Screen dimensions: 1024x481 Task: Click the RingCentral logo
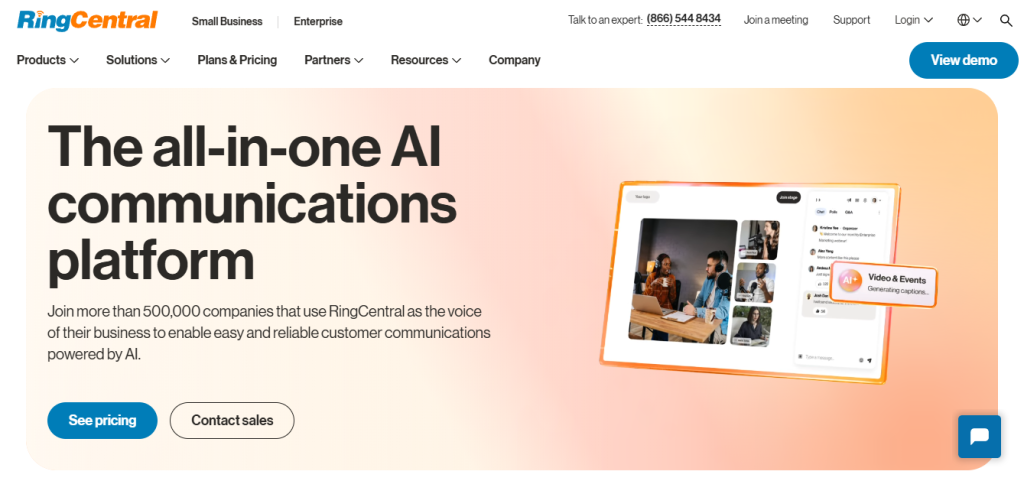pos(87,20)
